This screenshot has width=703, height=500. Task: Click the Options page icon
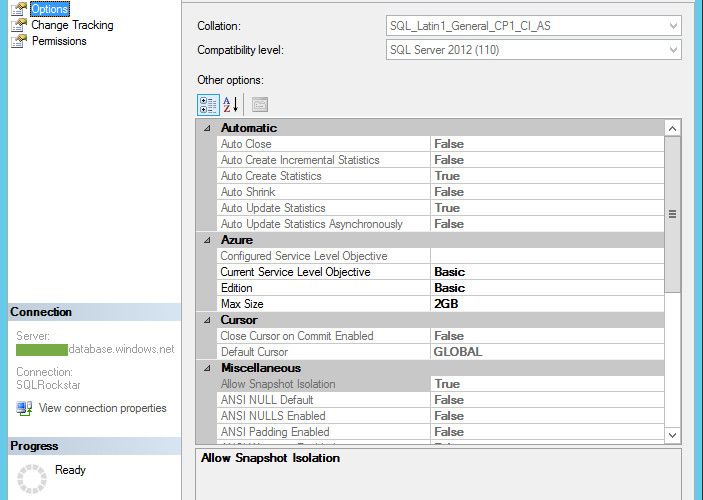pyautogui.click(x=19, y=9)
